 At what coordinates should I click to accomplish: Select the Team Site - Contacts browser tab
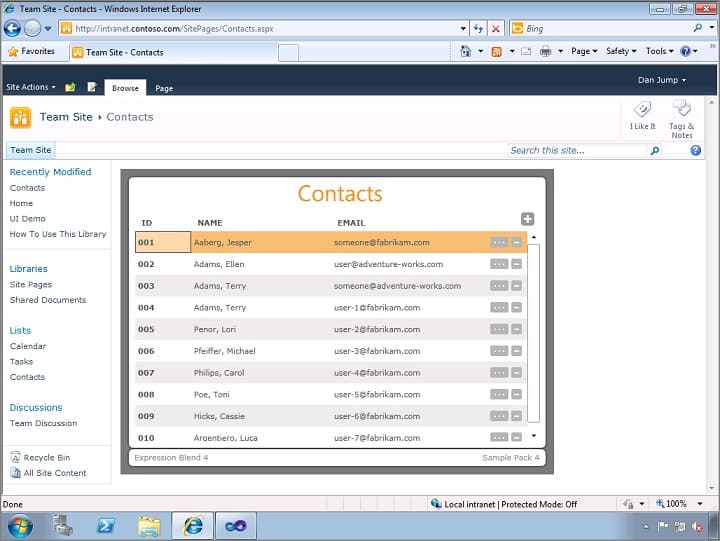pos(173,52)
